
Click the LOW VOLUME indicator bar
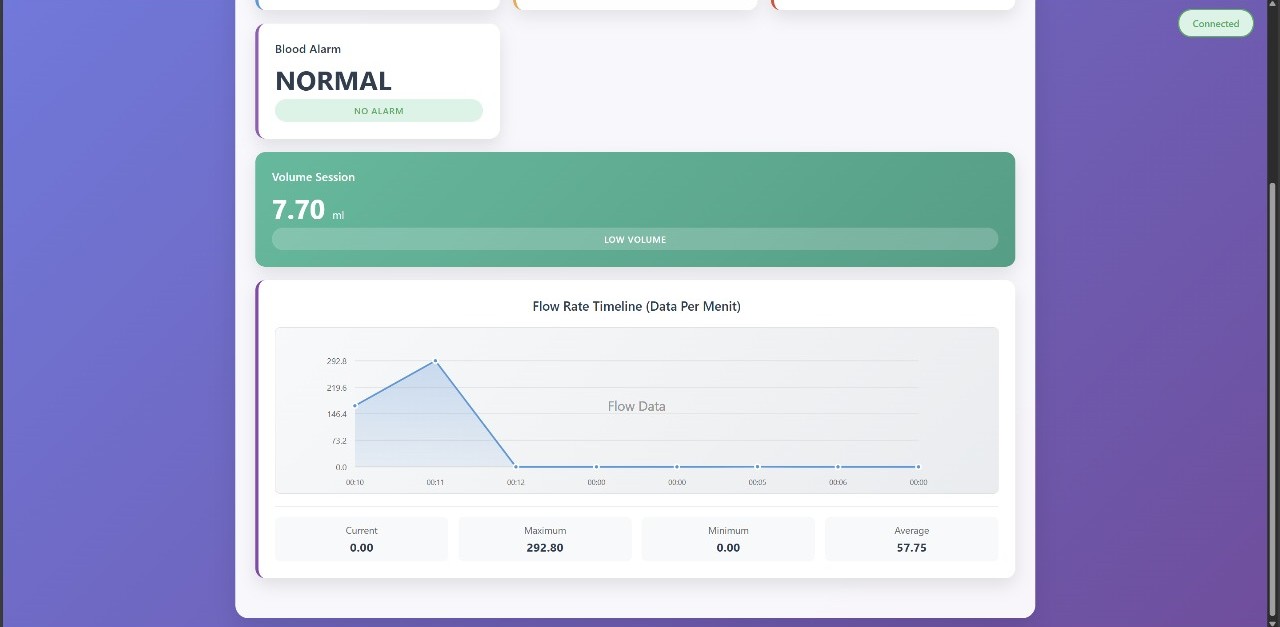(634, 239)
